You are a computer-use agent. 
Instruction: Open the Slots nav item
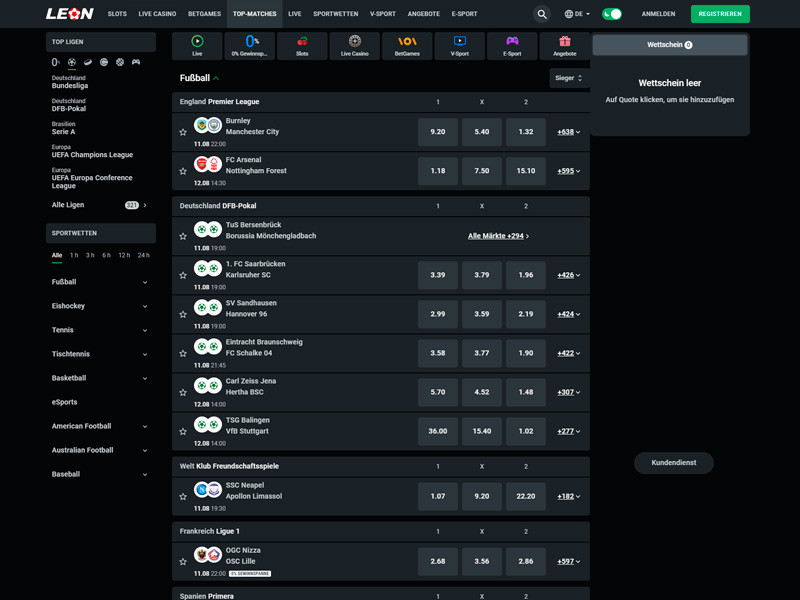coord(117,14)
